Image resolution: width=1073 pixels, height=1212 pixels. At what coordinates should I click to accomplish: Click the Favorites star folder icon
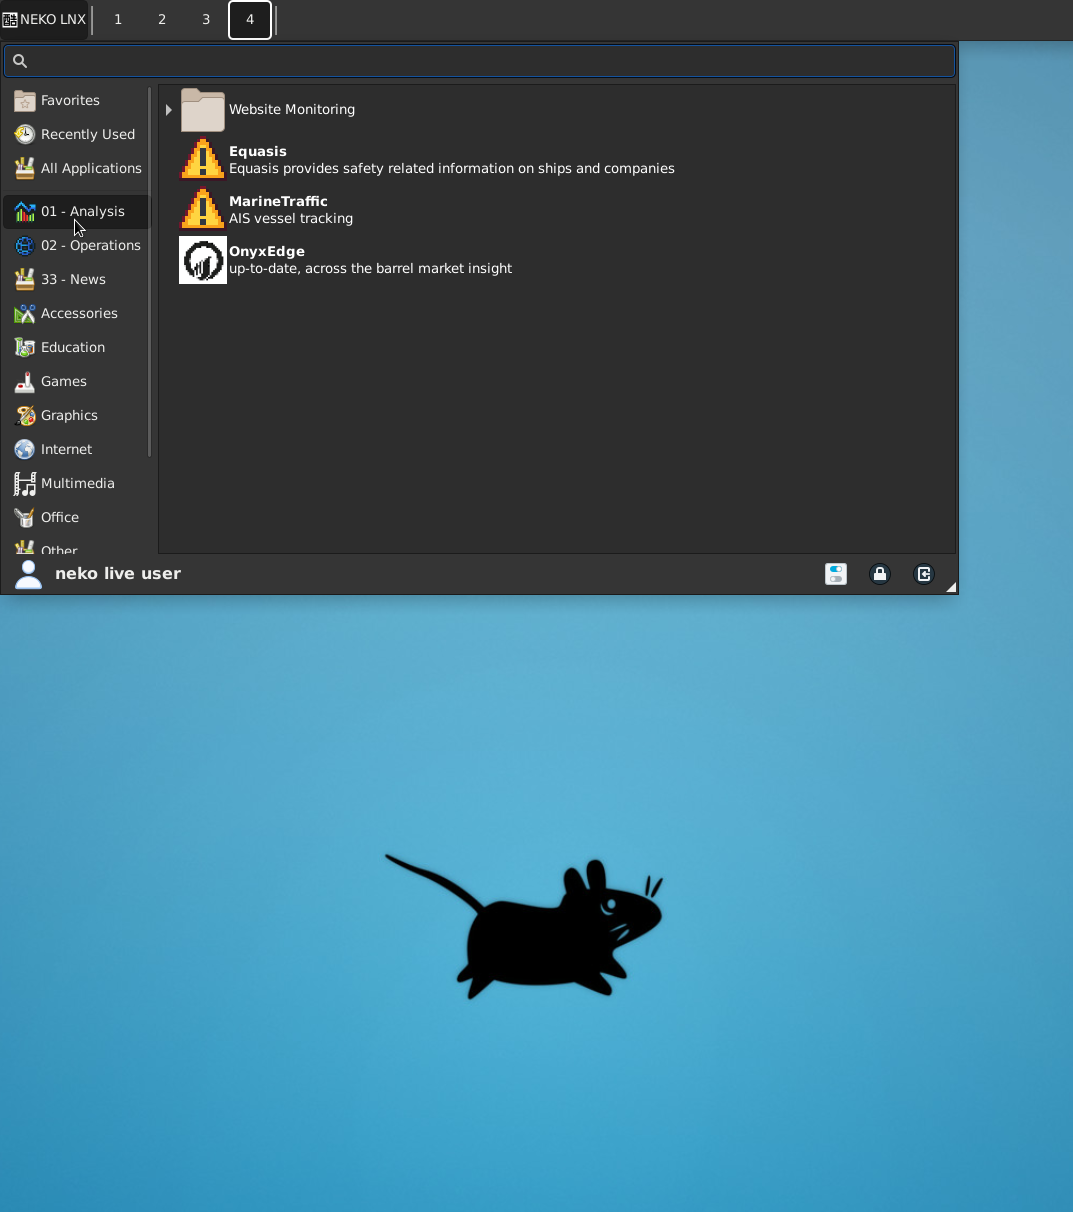click(25, 100)
